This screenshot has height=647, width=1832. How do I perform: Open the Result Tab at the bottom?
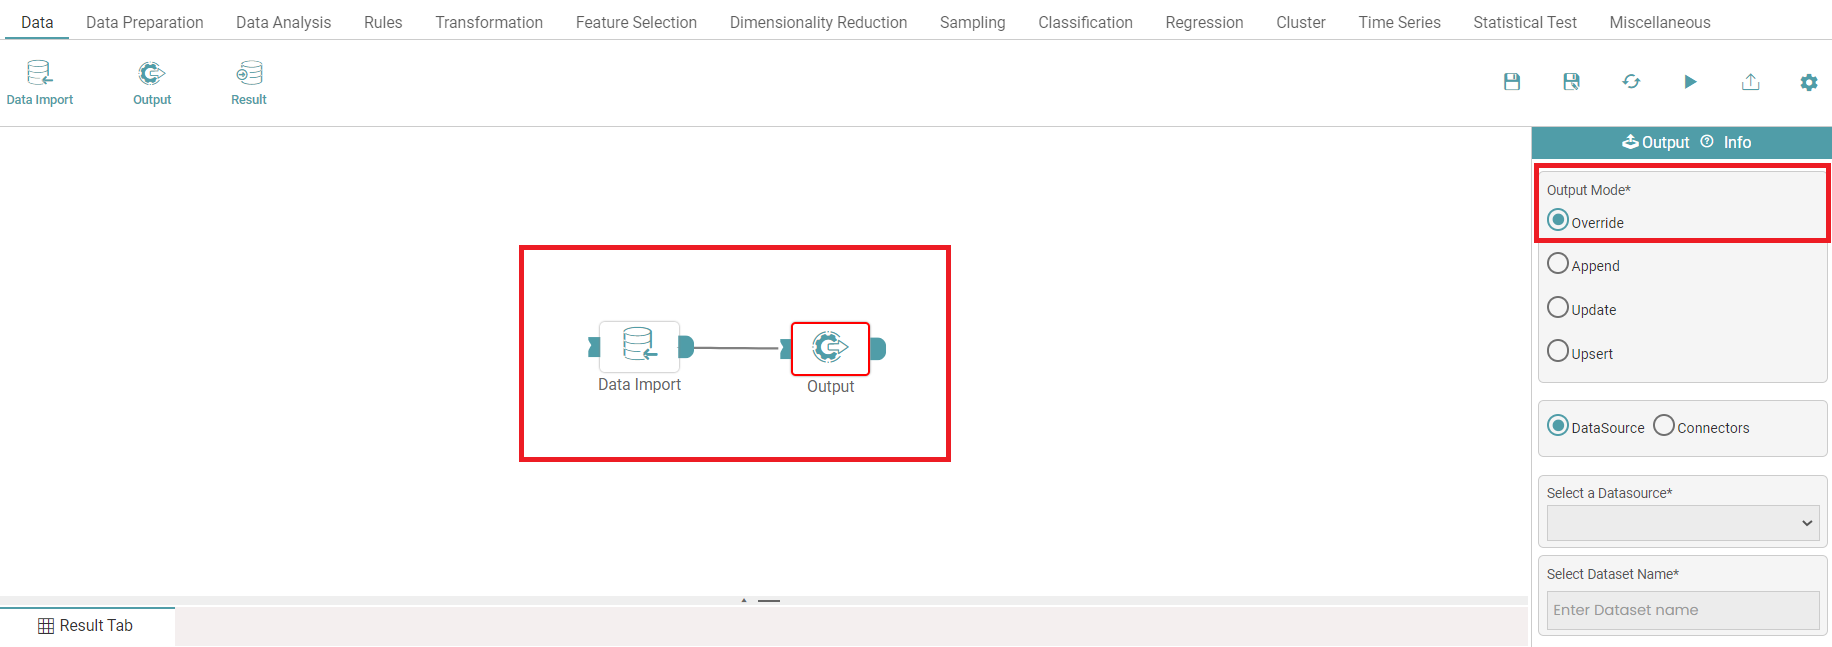coord(86,626)
